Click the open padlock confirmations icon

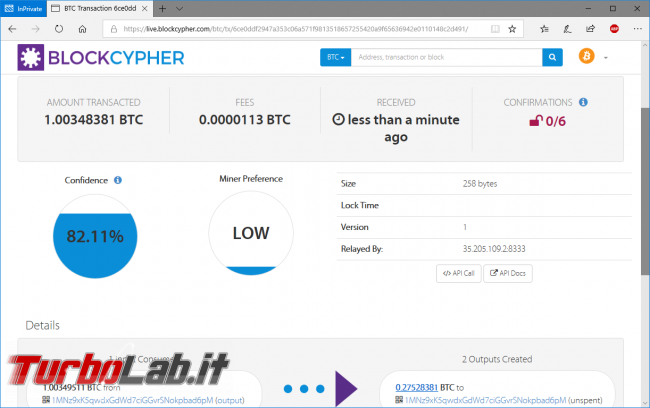pos(536,121)
